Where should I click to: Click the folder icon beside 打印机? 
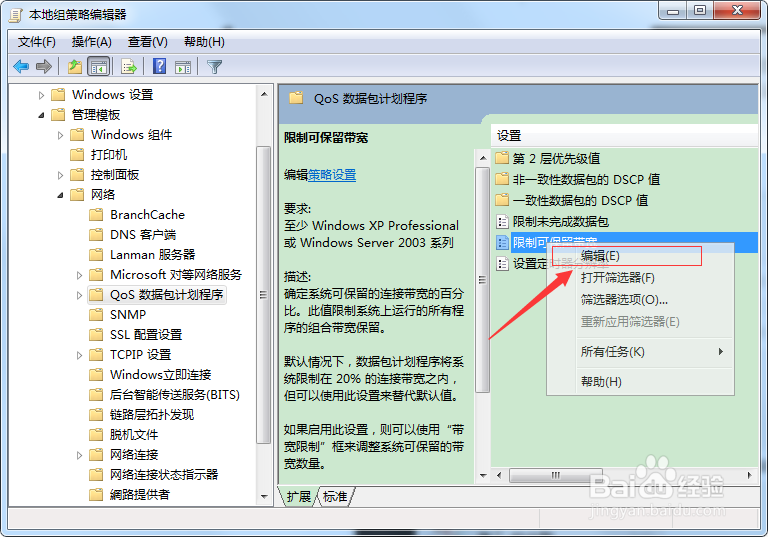[77, 155]
